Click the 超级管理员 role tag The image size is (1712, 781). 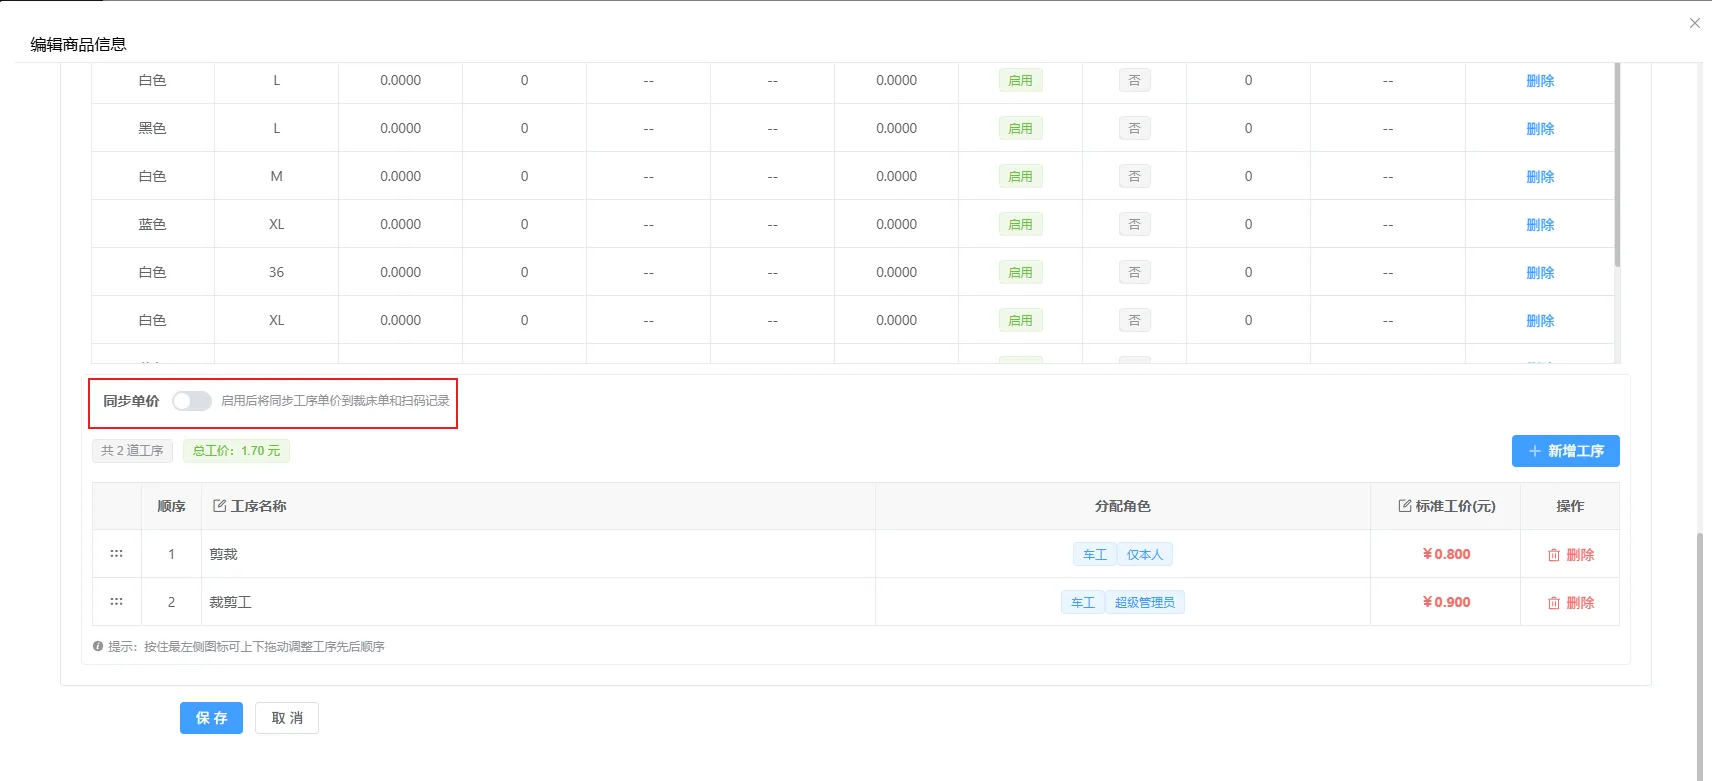click(x=1145, y=602)
